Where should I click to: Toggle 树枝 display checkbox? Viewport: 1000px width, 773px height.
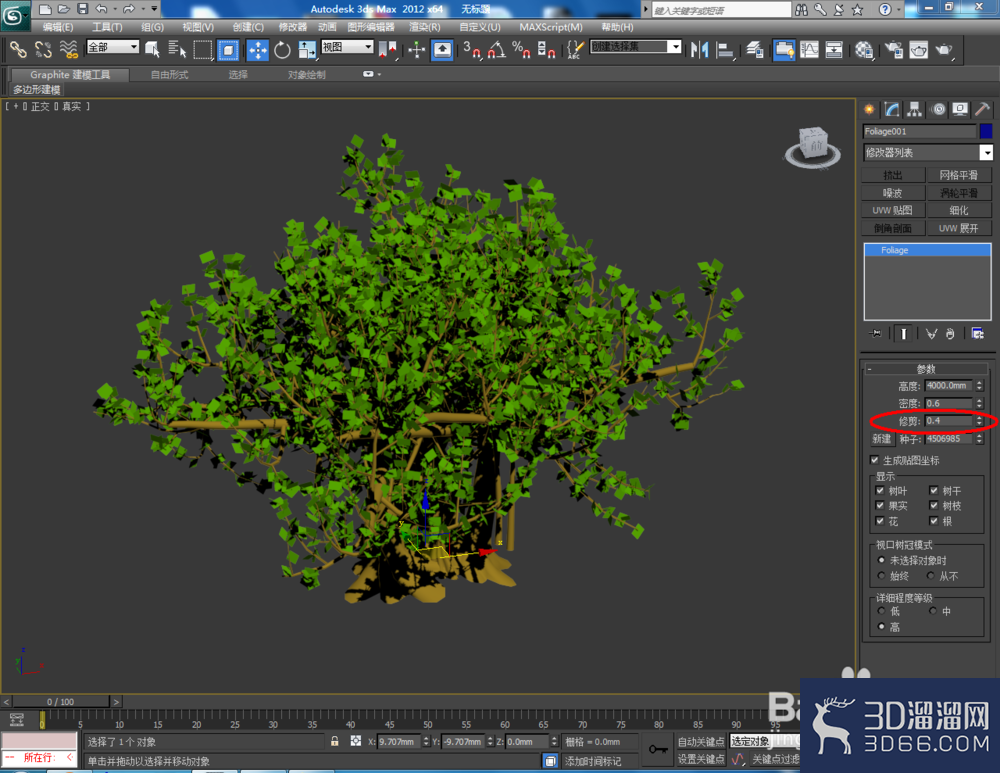pos(934,505)
